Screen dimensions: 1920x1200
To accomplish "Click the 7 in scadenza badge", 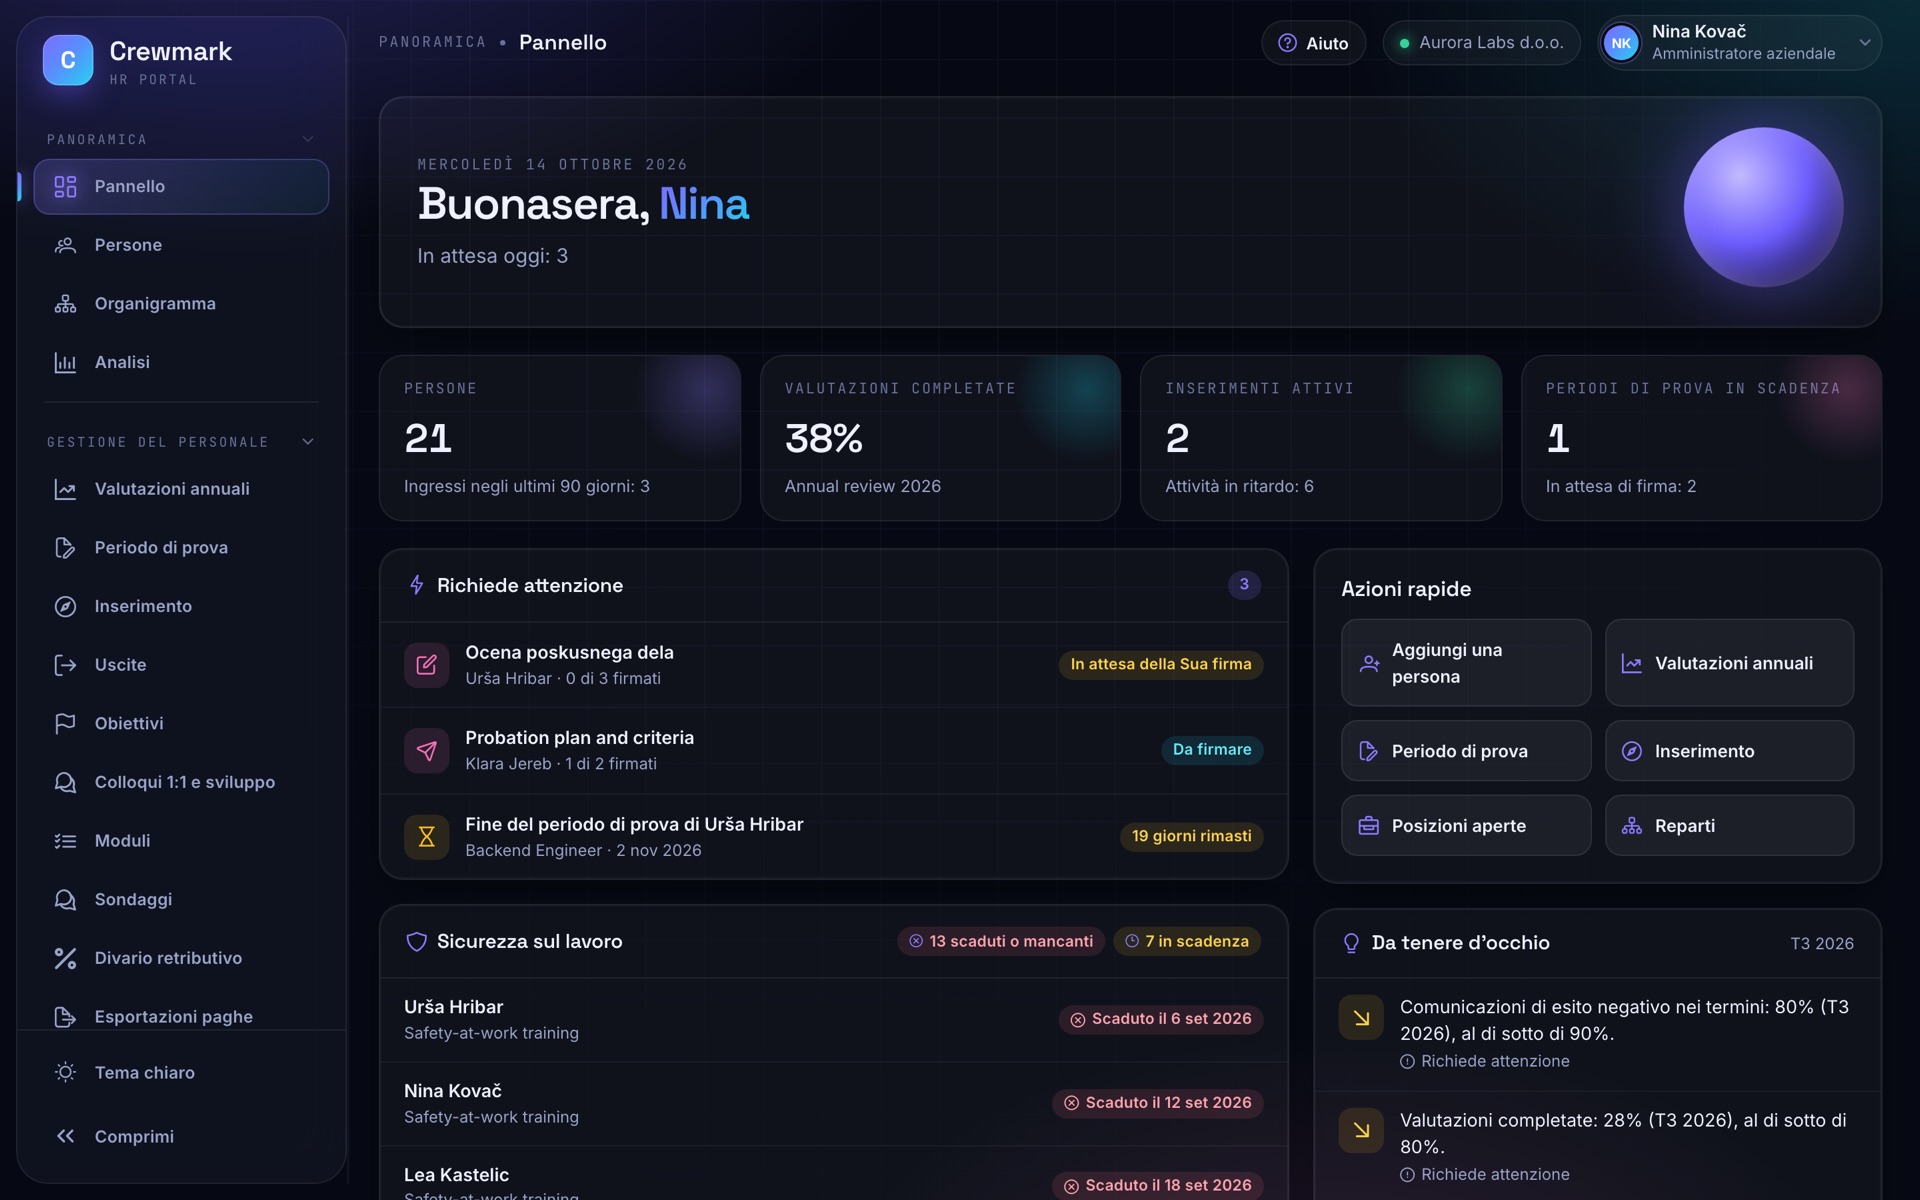I will point(1187,942).
